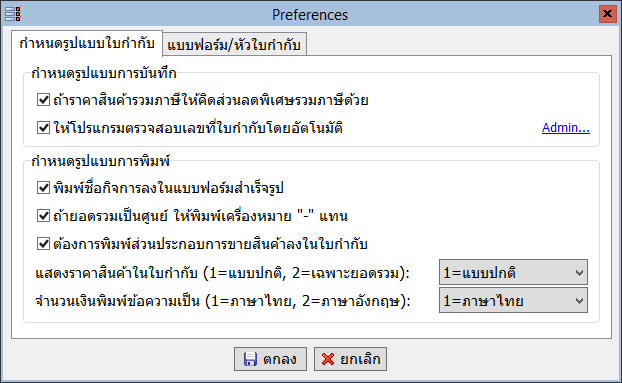Toggle พิมพ์ชื่อกิจการลงในแบบฟอร์มสำเร็จรูป checkbox
This screenshot has height=383, width=622.
tap(43, 188)
